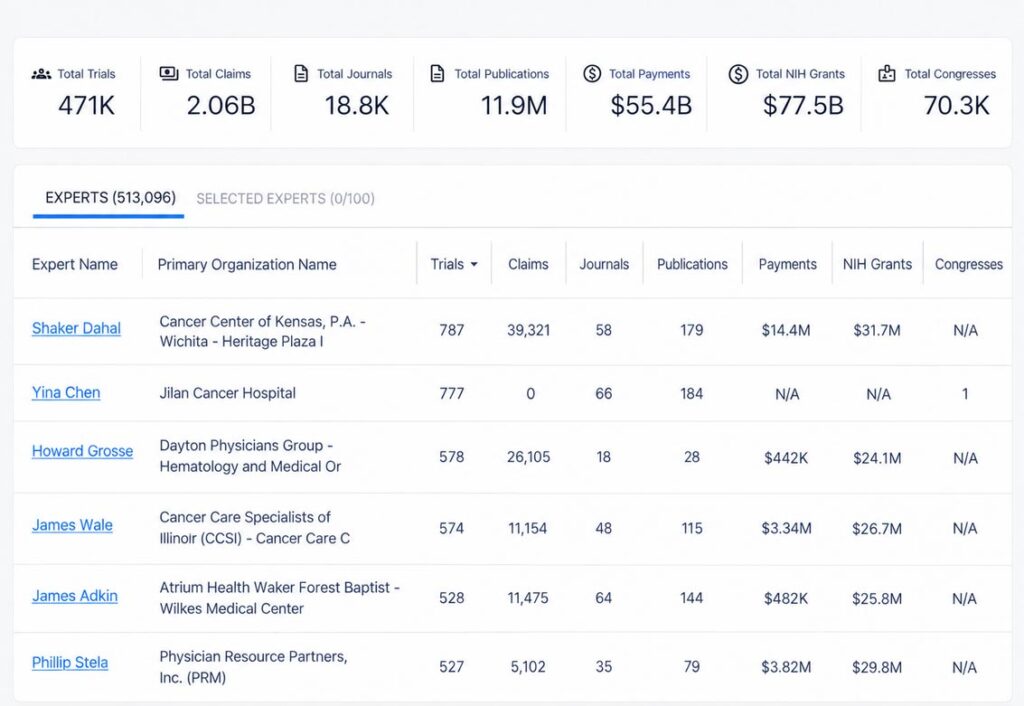Click the $24.1M NIH grants cell
Image resolution: width=1024 pixels, height=706 pixels.
pyautogui.click(x=876, y=458)
